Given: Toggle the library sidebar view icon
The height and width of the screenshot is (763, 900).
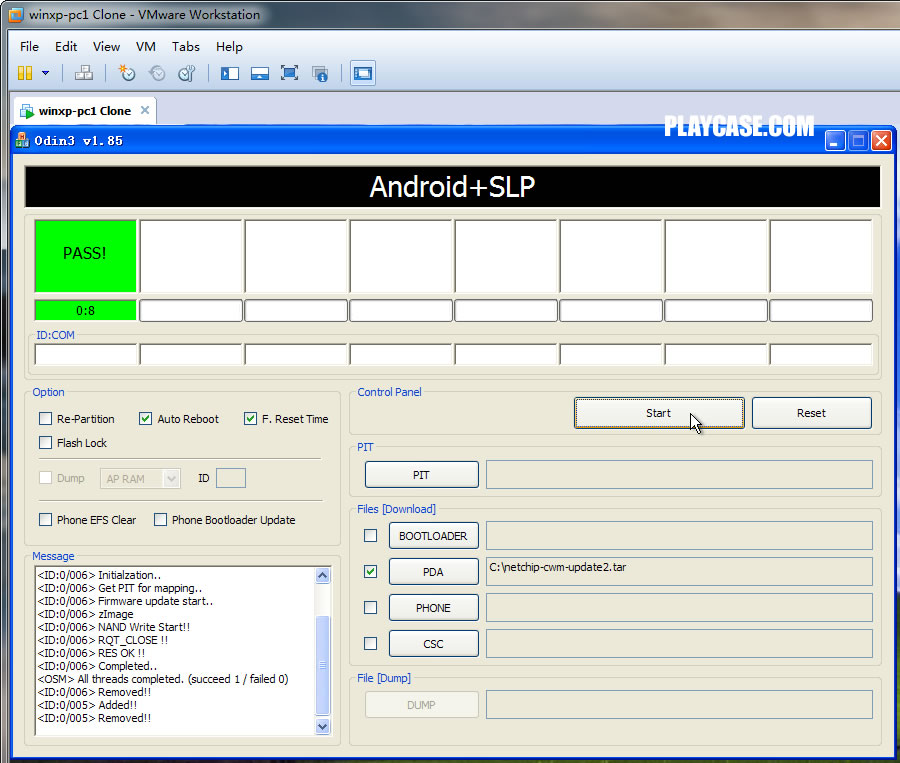Looking at the screenshot, I should pos(230,73).
